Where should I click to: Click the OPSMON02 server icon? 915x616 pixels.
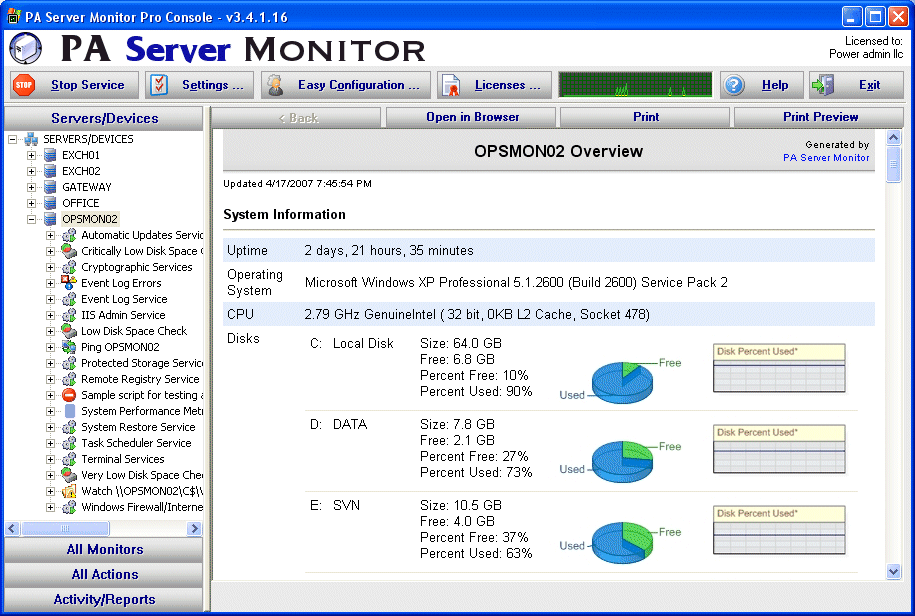click(x=50, y=219)
